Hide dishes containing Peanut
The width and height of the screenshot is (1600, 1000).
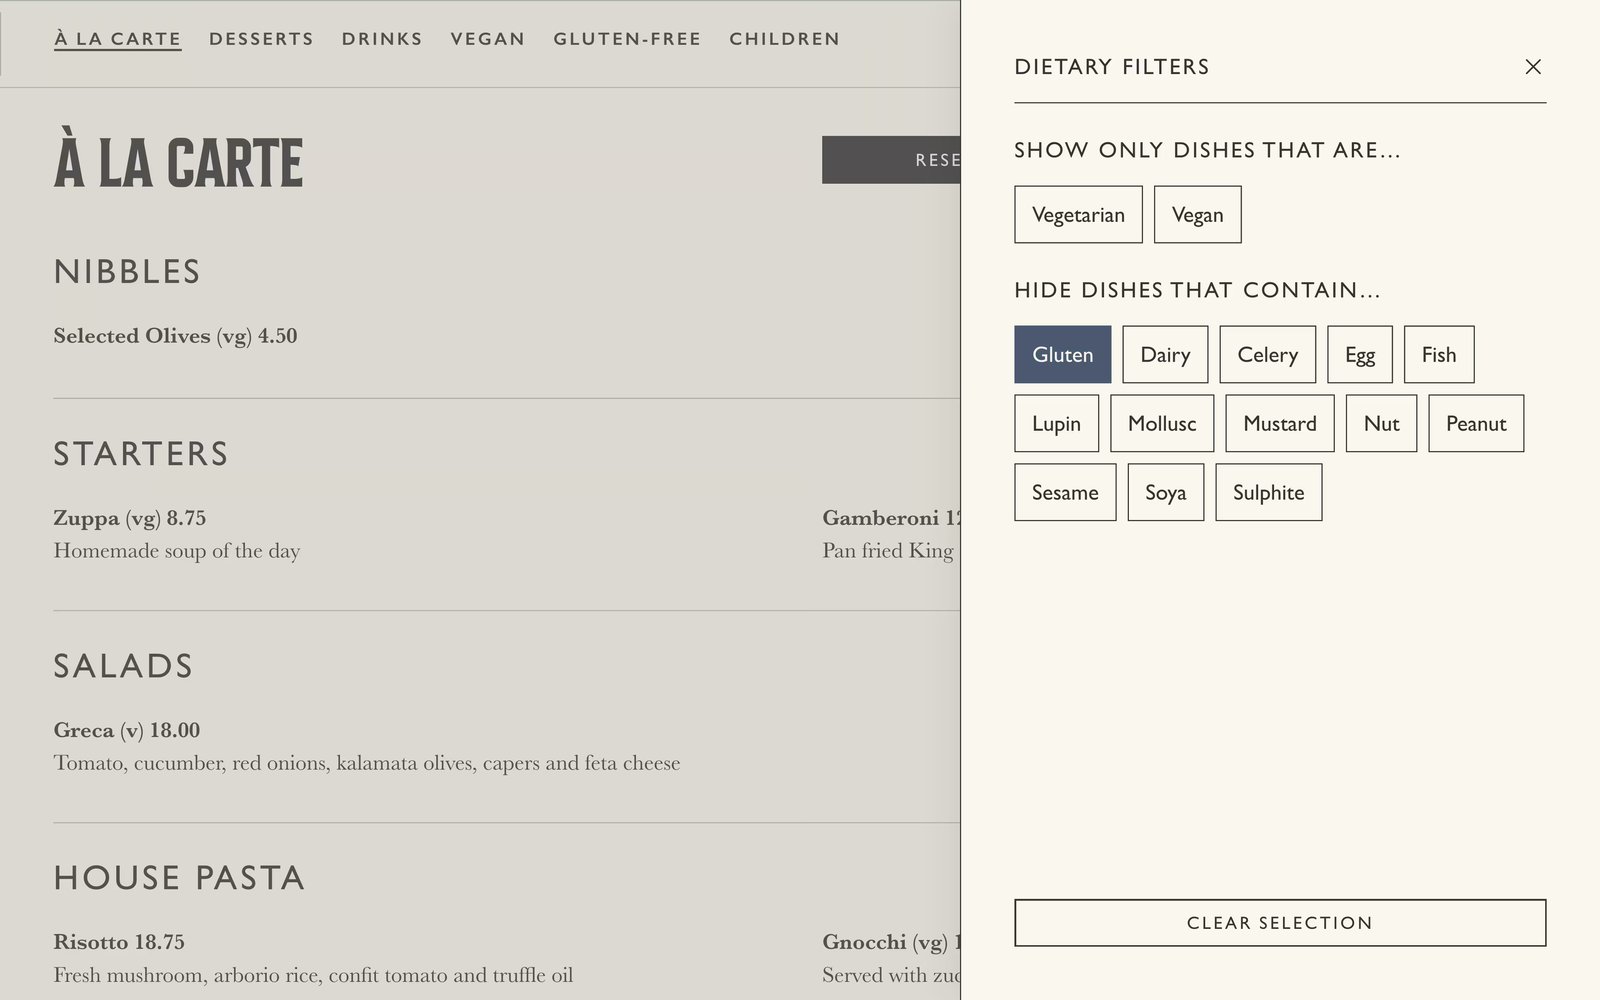tap(1475, 424)
